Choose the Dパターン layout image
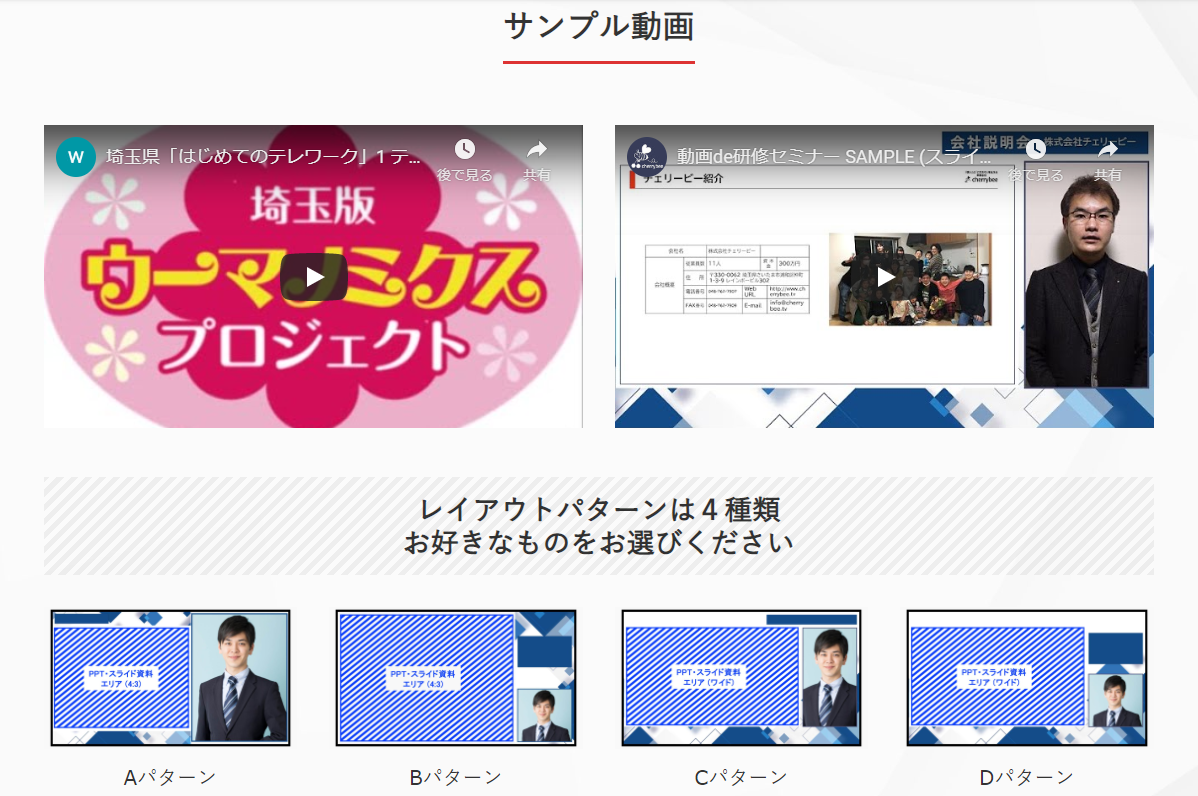Image resolution: width=1198 pixels, height=796 pixels. 1027,678
